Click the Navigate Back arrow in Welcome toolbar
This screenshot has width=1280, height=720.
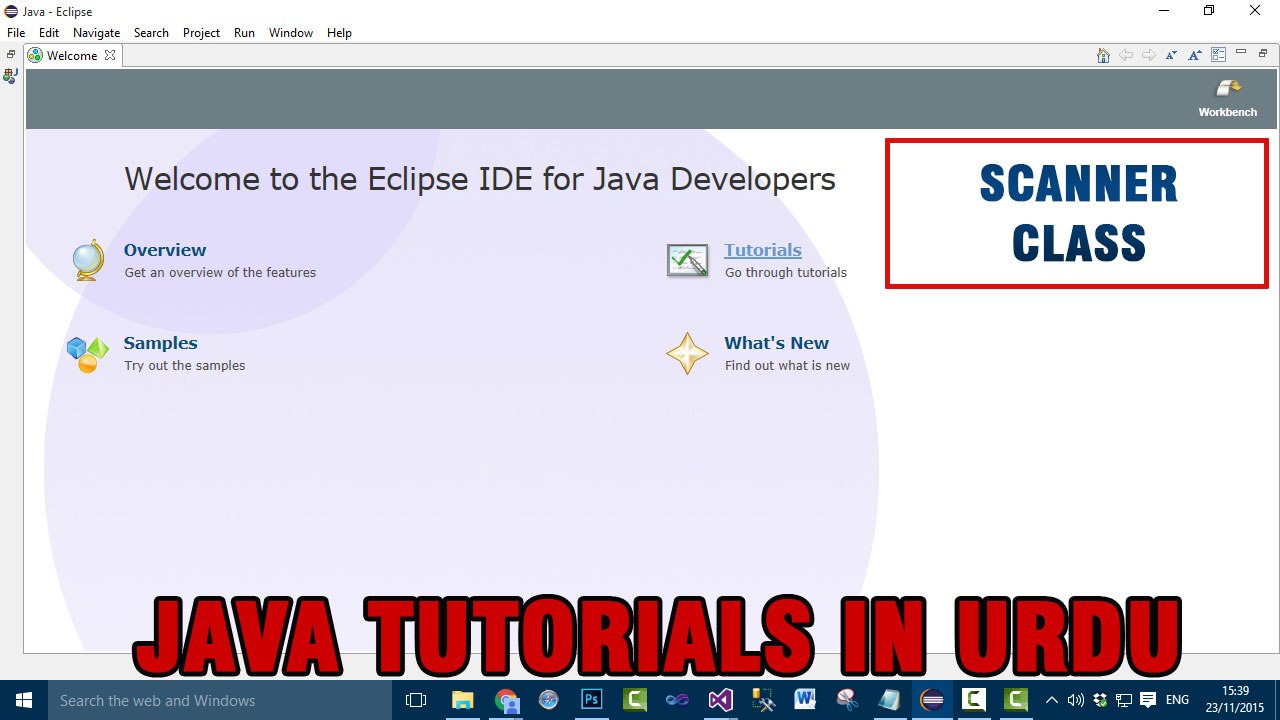tap(1126, 55)
